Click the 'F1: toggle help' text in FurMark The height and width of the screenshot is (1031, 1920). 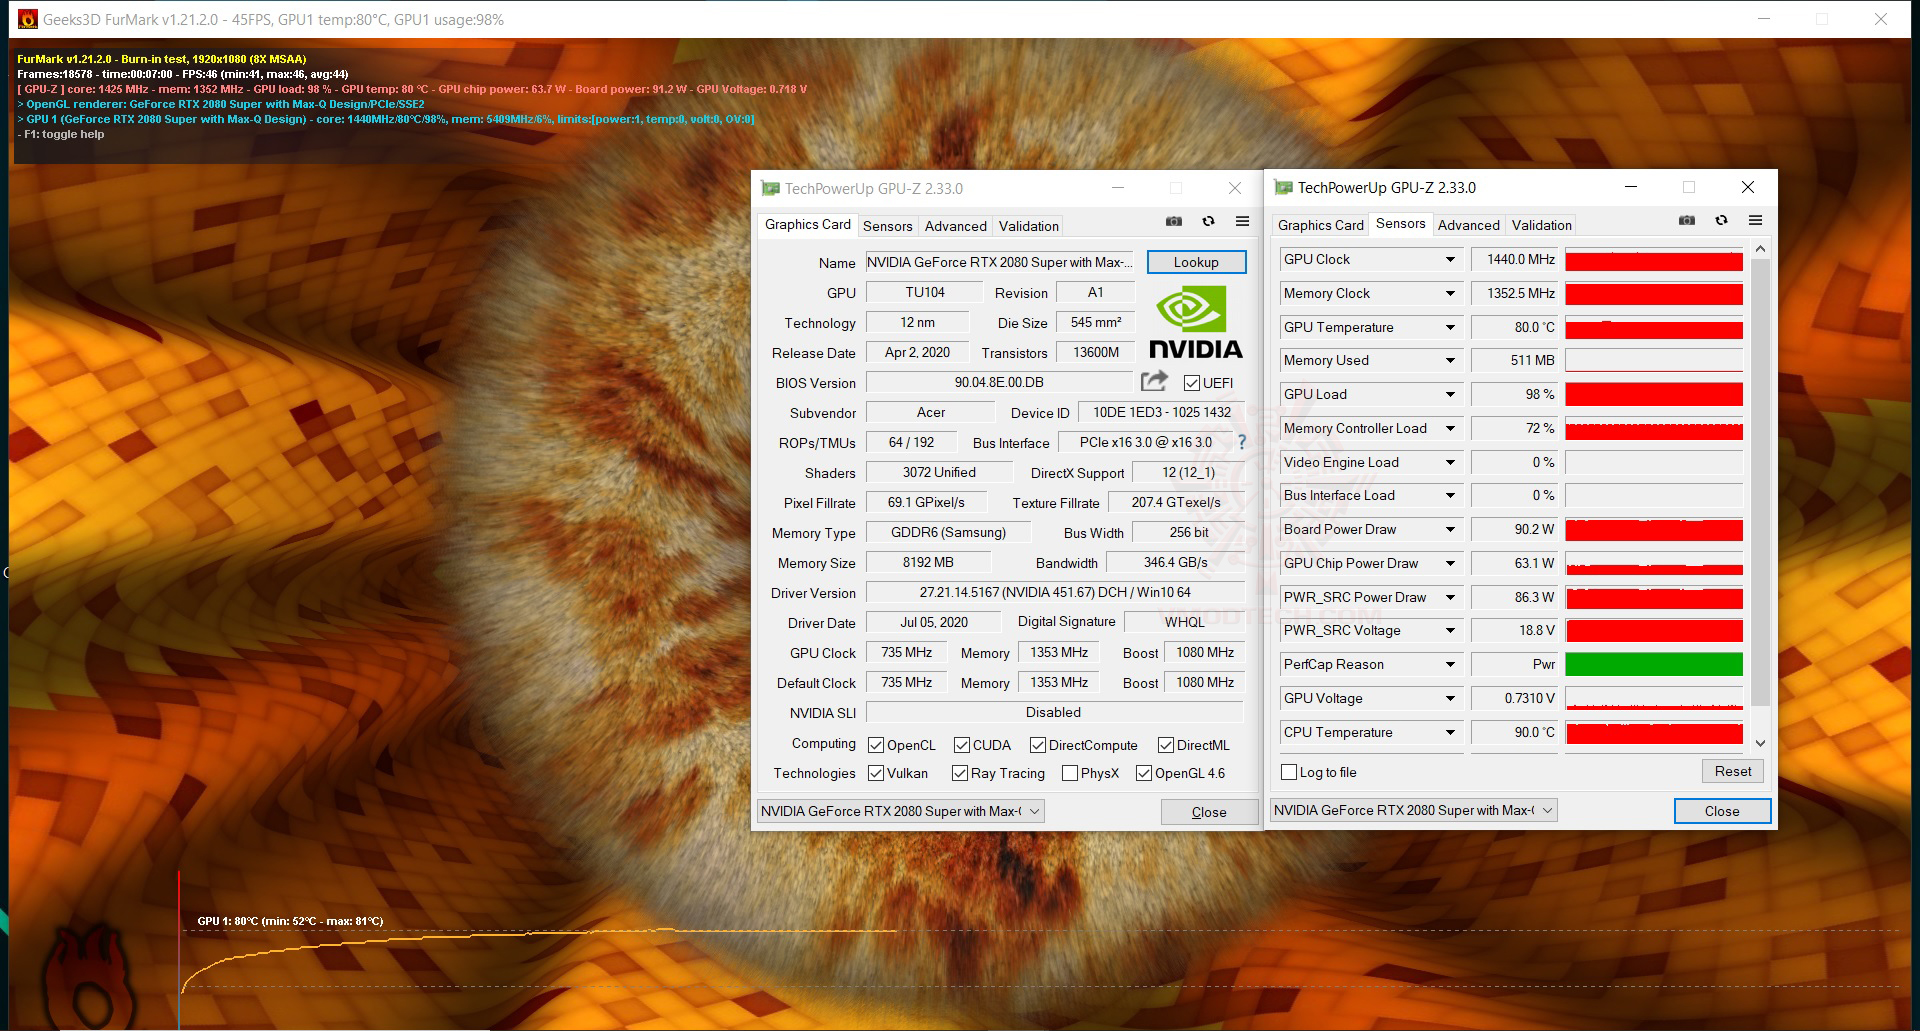[x=61, y=134]
